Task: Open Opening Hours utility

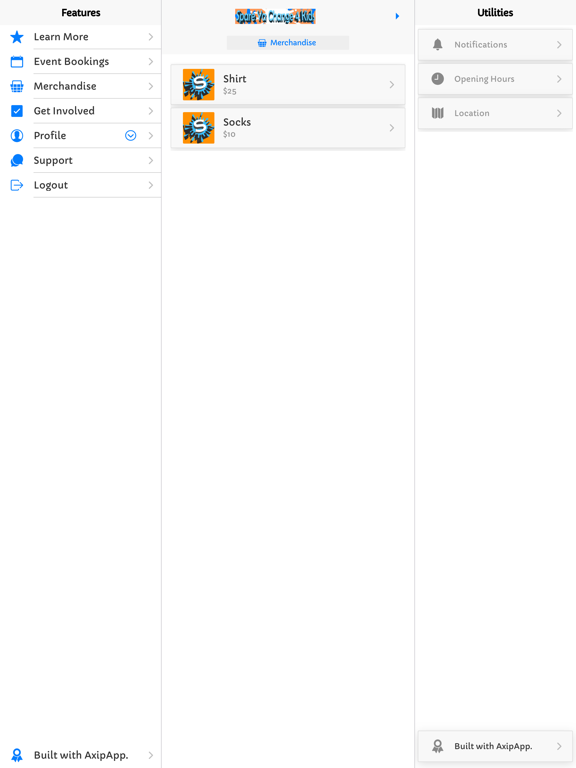Action: 495,79
